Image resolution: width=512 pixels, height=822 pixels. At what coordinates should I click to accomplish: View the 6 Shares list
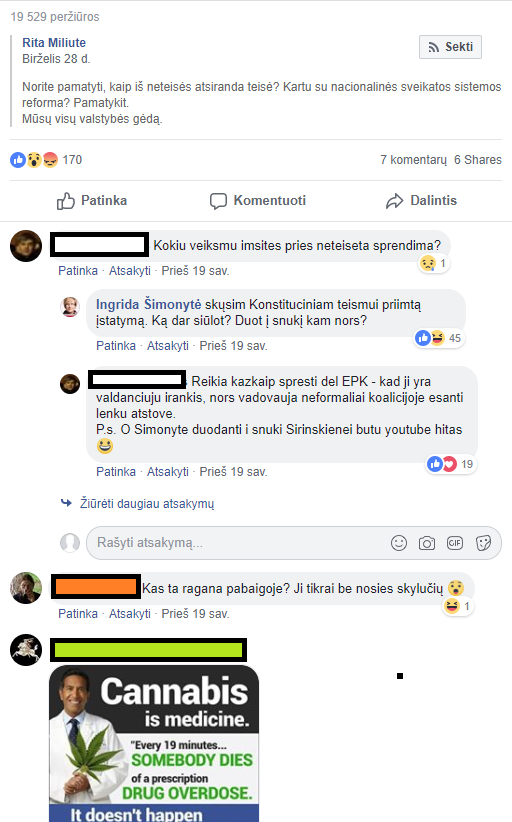point(477,160)
